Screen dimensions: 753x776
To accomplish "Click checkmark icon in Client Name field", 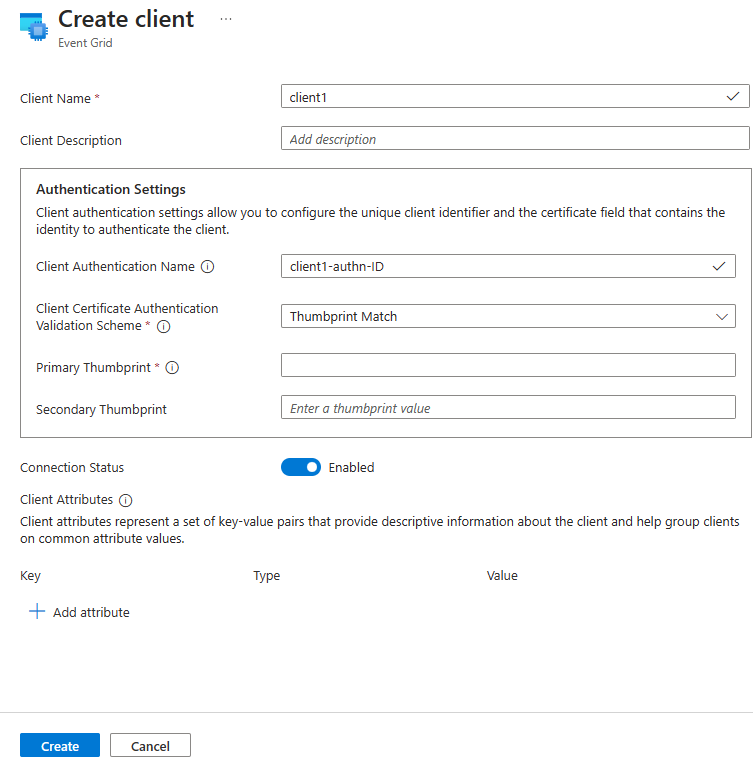I will (x=733, y=97).
